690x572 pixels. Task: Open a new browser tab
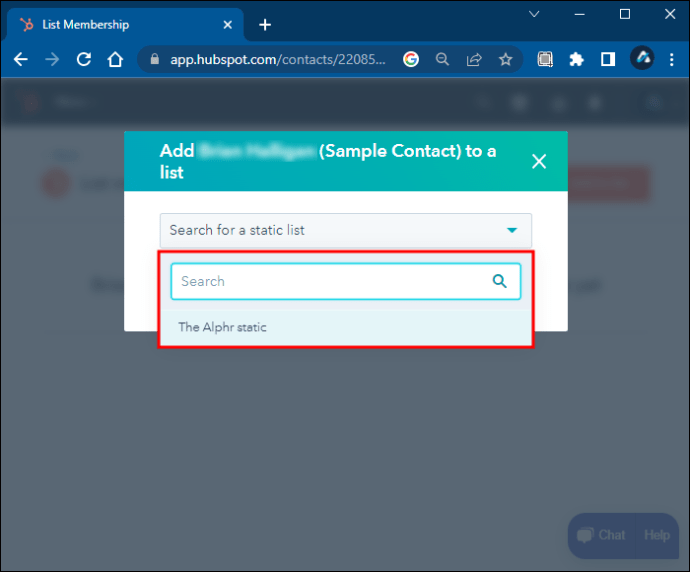[265, 25]
